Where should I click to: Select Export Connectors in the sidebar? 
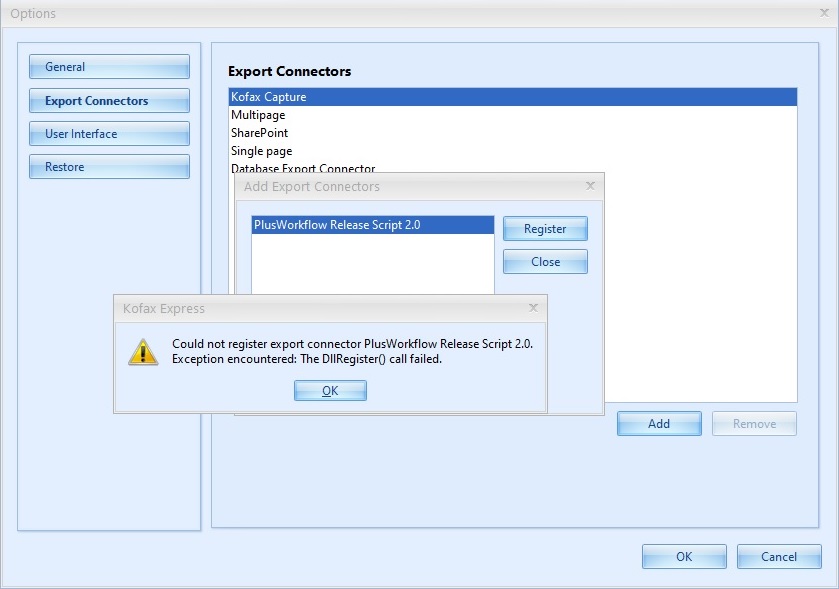coord(109,101)
